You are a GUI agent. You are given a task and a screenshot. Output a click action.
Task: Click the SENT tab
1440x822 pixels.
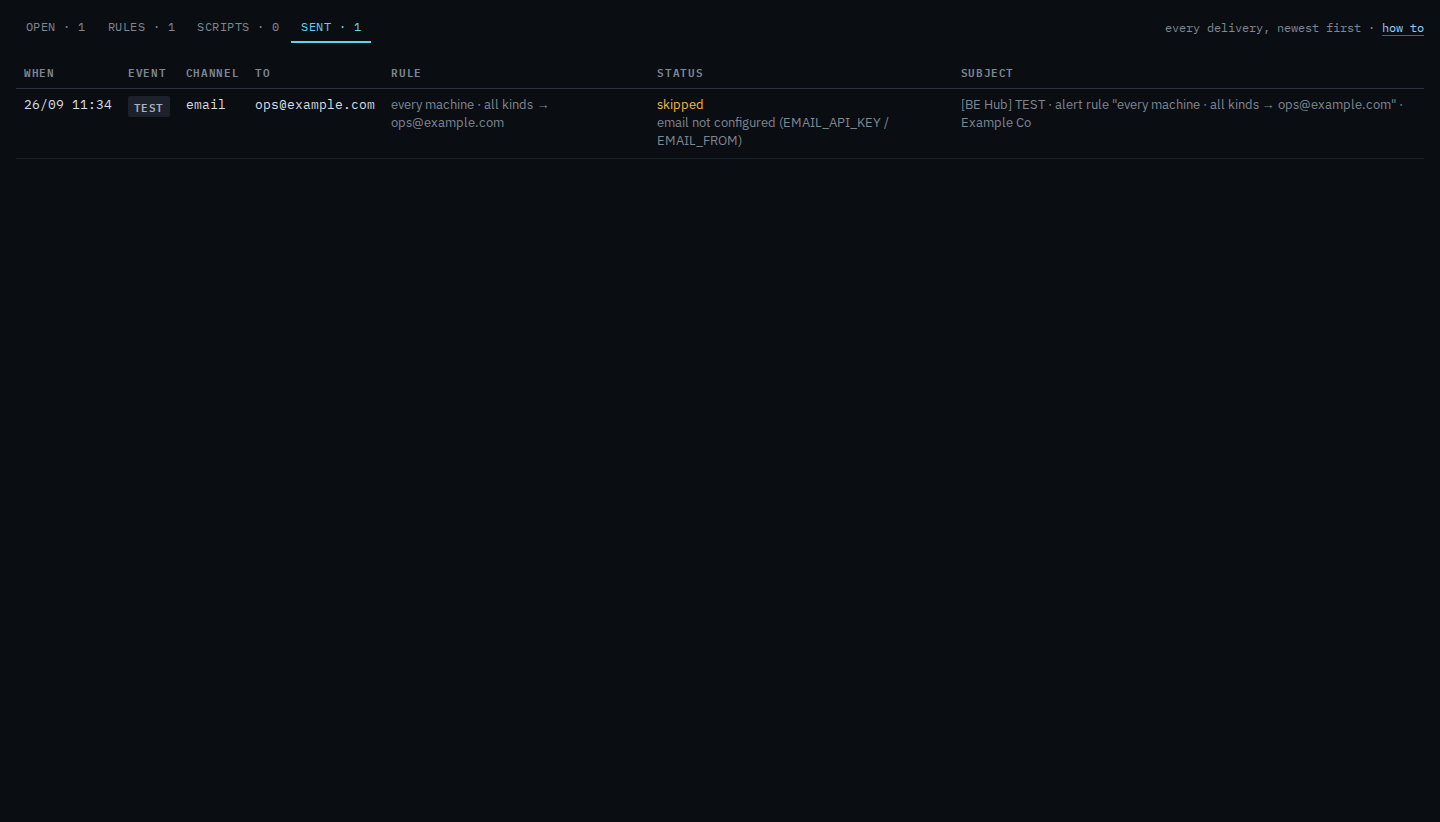(331, 28)
